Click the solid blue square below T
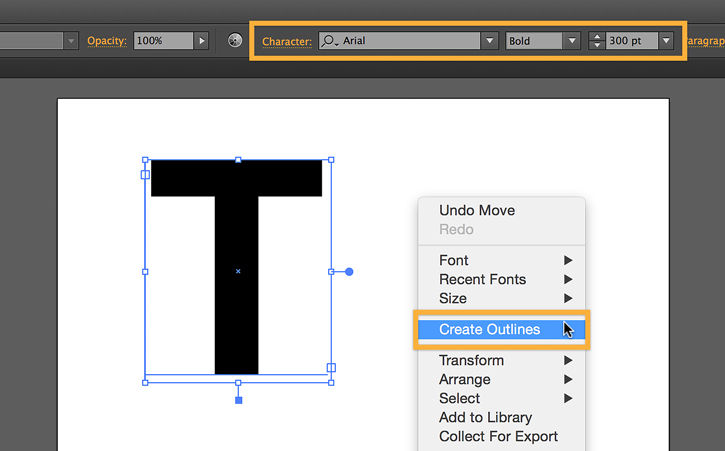Screen dimensions: 725x451 pyautogui.click(x=239, y=401)
